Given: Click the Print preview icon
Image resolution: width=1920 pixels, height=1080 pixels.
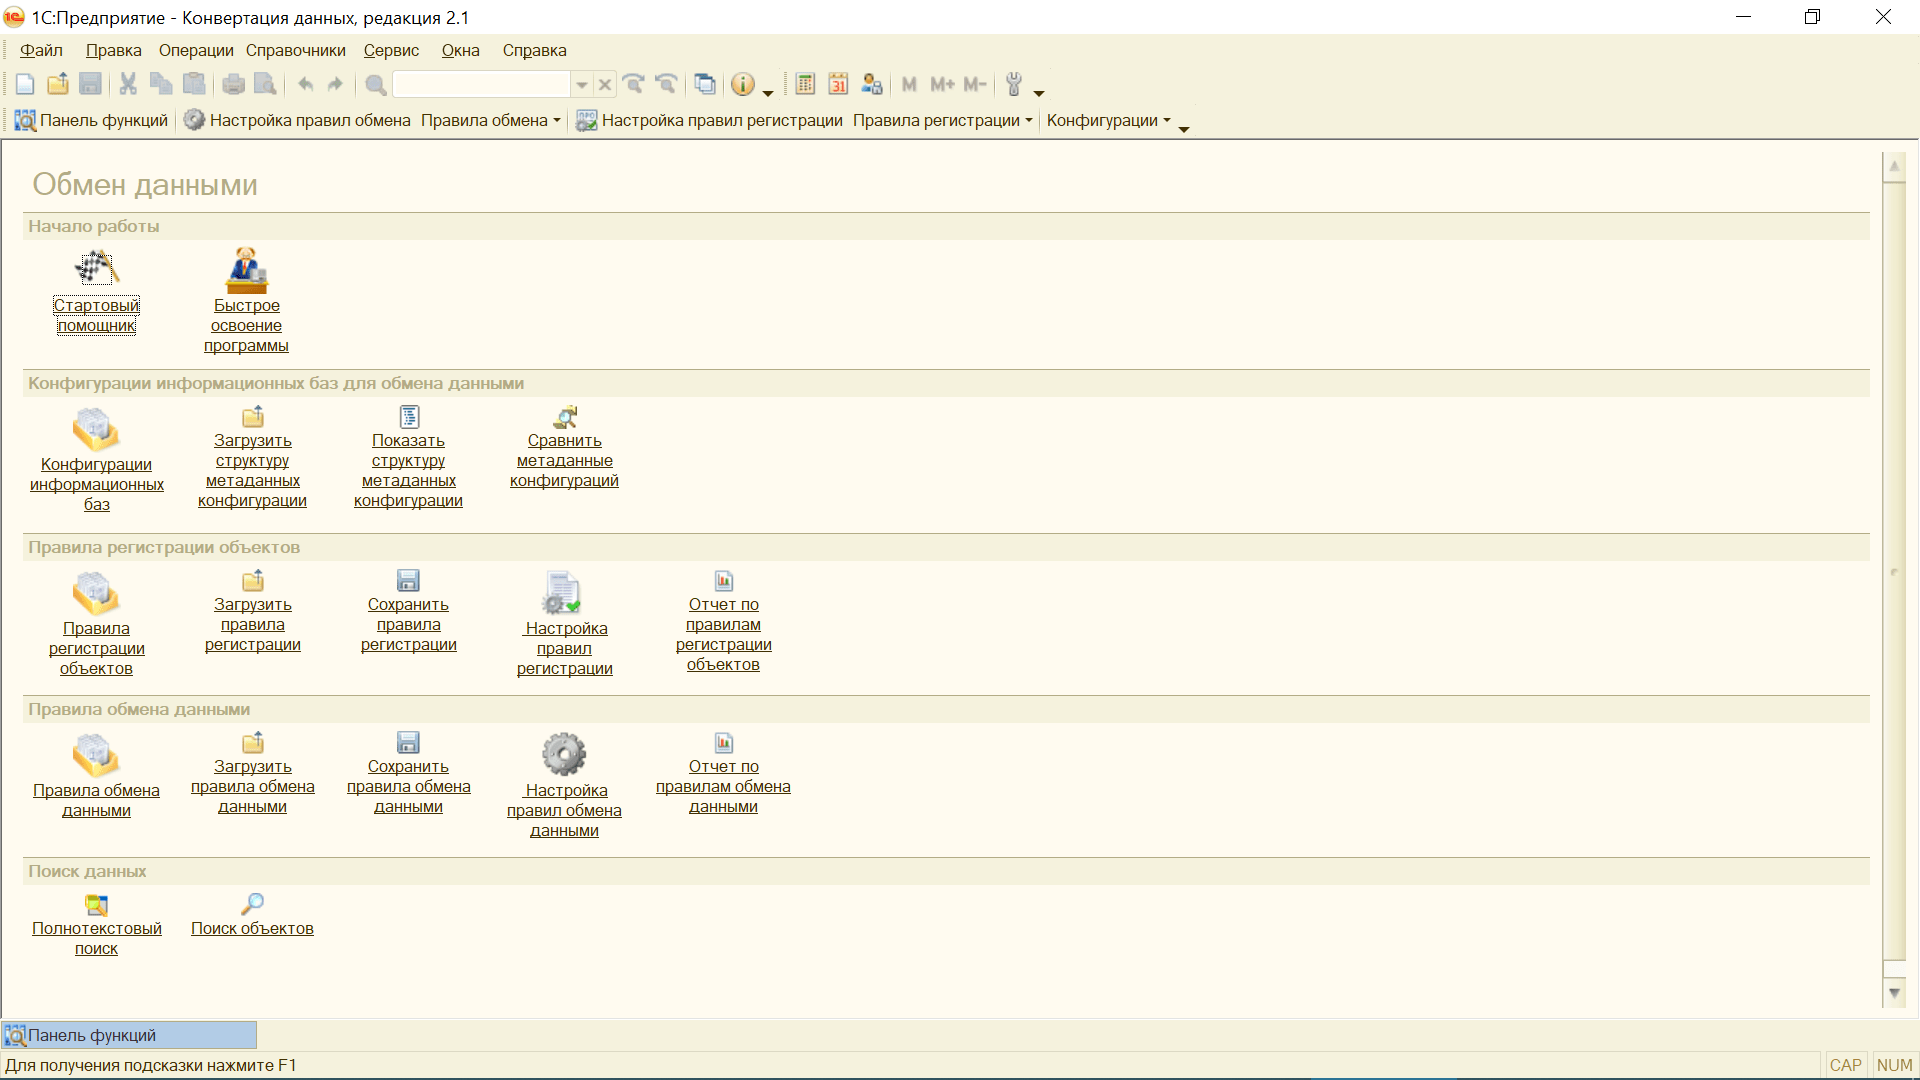Looking at the screenshot, I should coord(265,85).
